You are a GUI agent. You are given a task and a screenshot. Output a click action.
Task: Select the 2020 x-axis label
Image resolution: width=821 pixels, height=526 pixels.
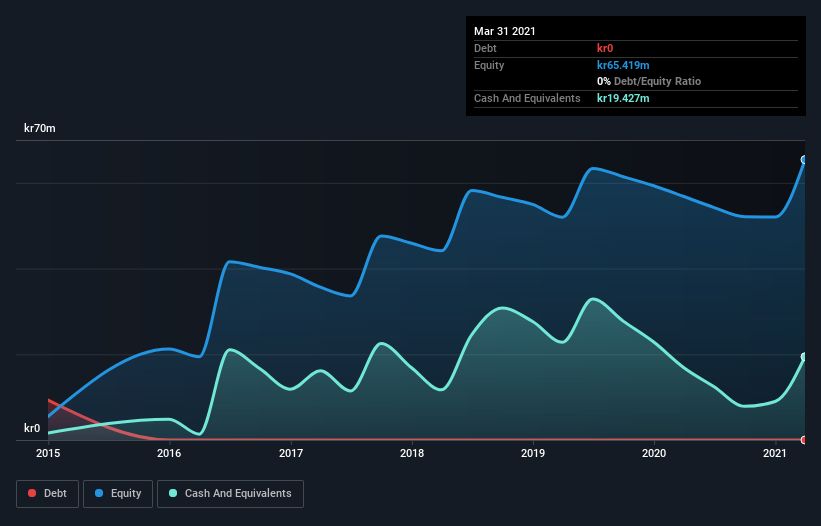point(654,453)
